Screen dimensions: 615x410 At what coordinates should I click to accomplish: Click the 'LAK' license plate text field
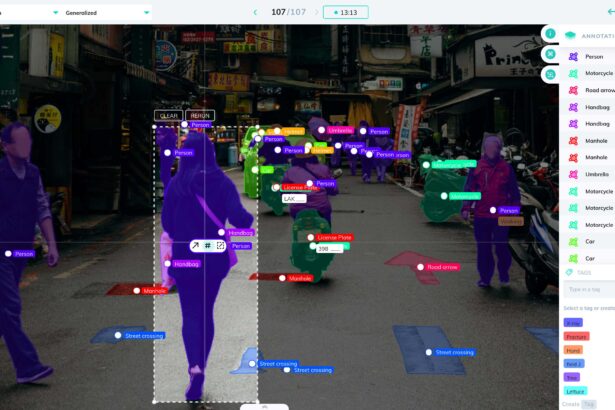coord(294,199)
